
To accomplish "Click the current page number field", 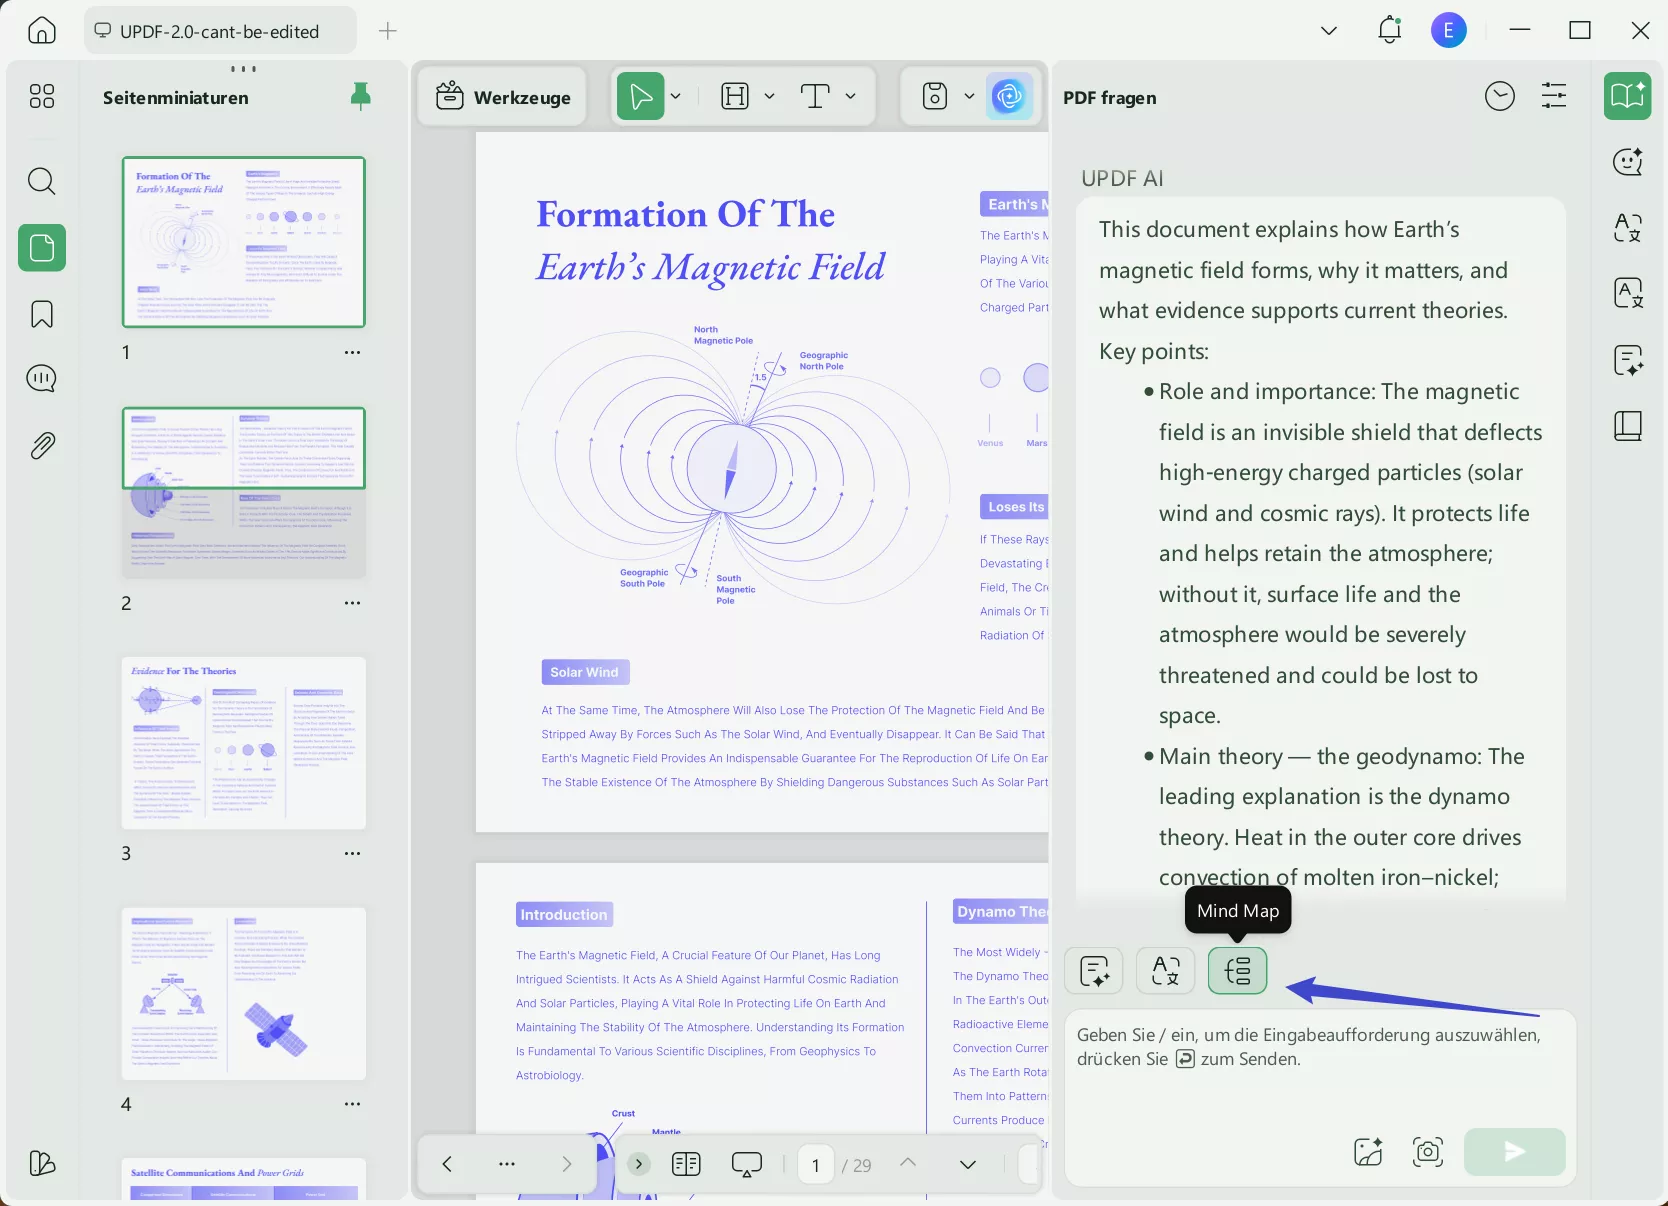I will click(816, 1165).
